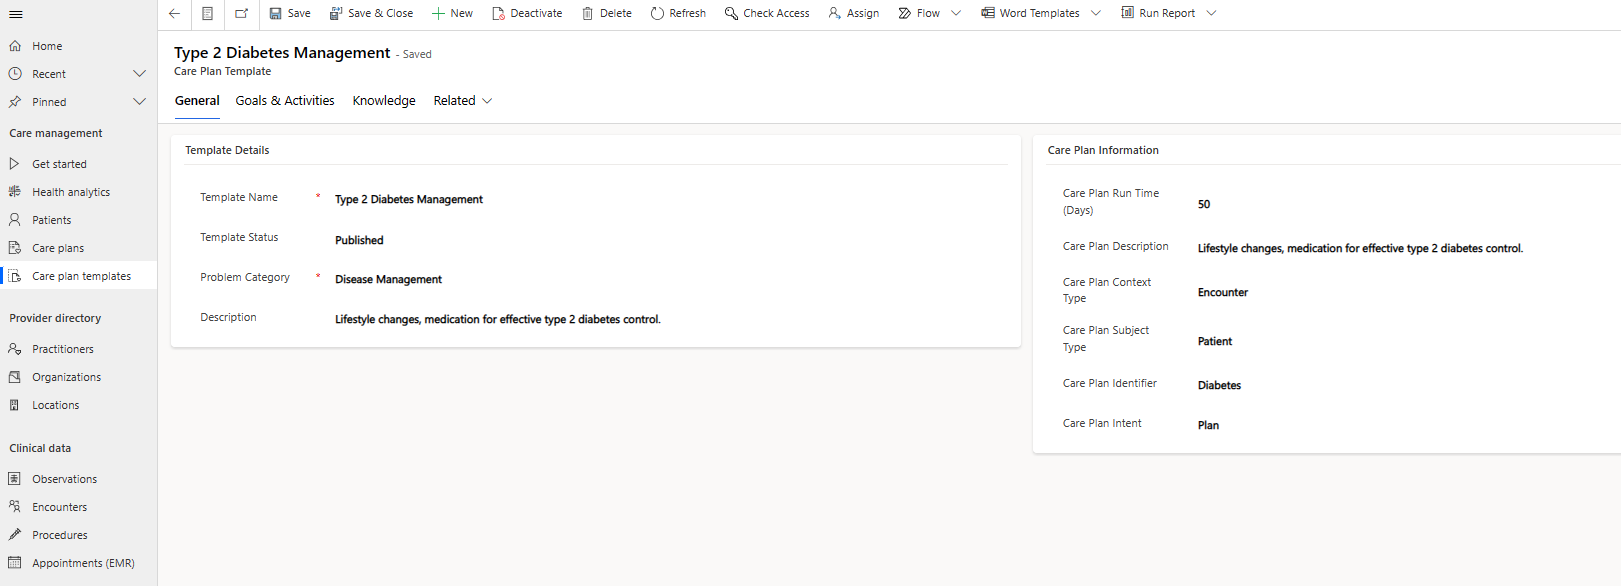The image size is (1621, 586).
Task: Open Word Templates command
Action: pyautogui.click(x=1030, y=13)
